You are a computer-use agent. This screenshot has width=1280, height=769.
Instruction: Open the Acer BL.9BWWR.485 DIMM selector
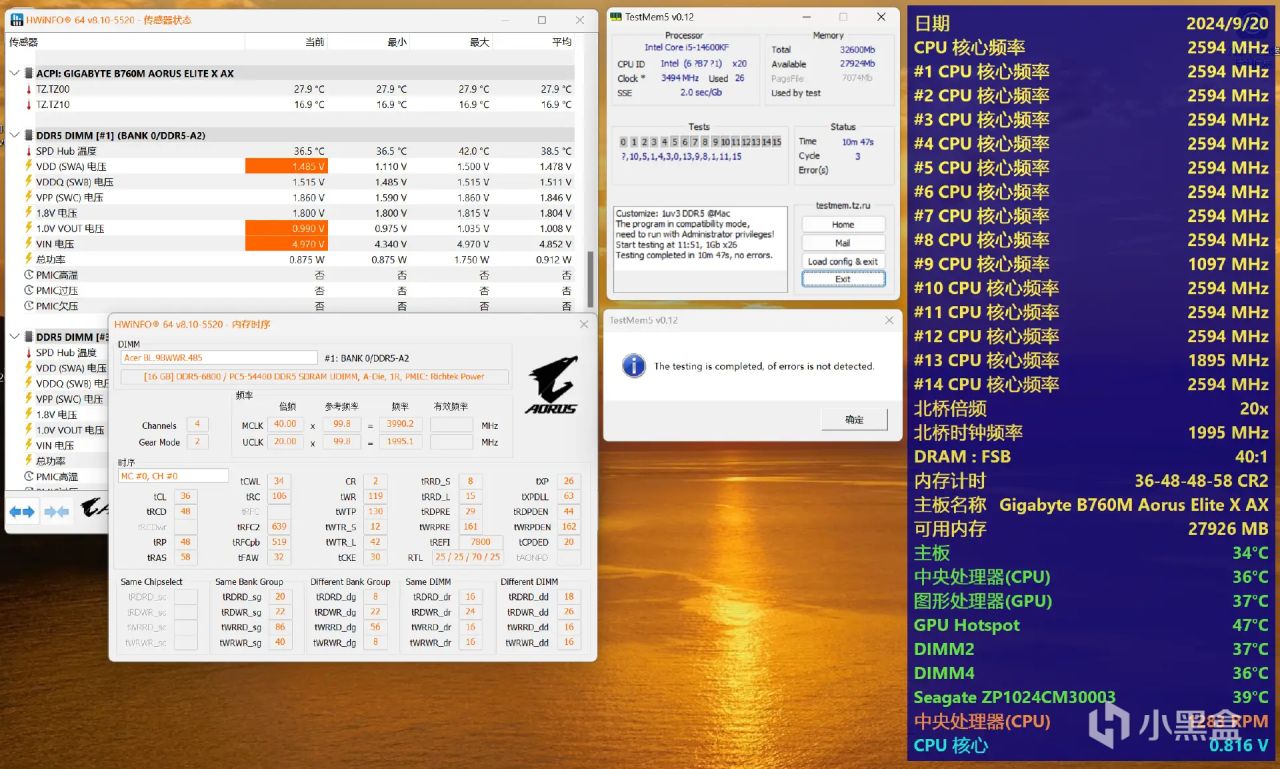pyautogui.click(x=218, y=357)
